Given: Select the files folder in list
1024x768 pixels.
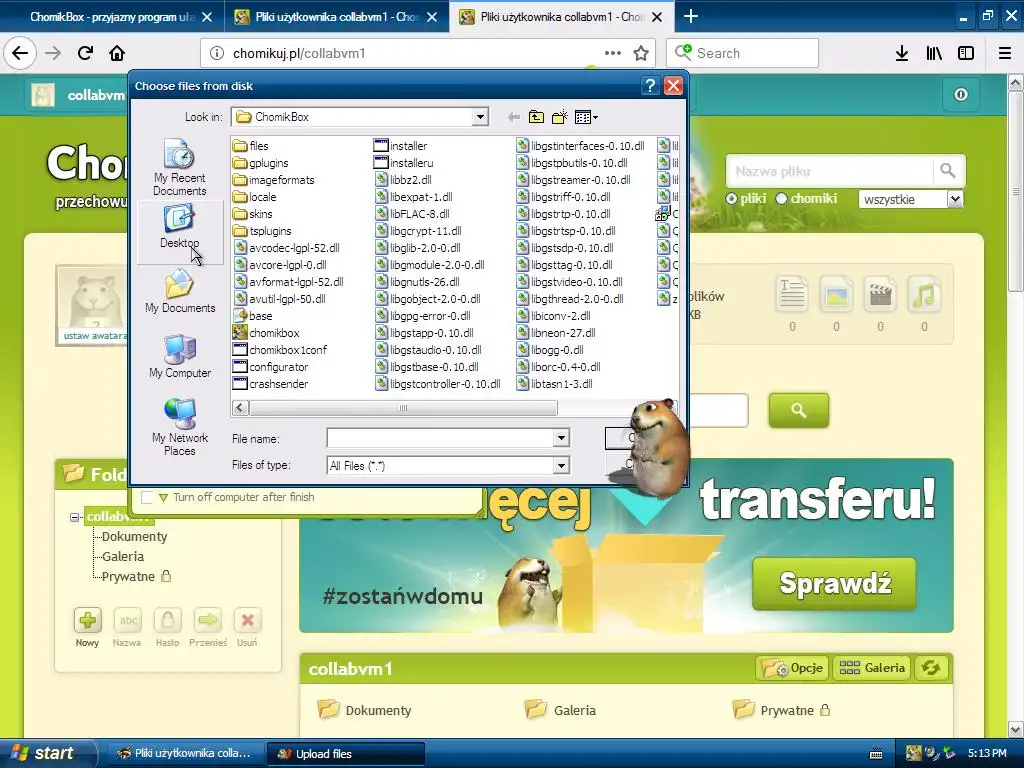Looking at the screenshot, I should coord(251,146).
